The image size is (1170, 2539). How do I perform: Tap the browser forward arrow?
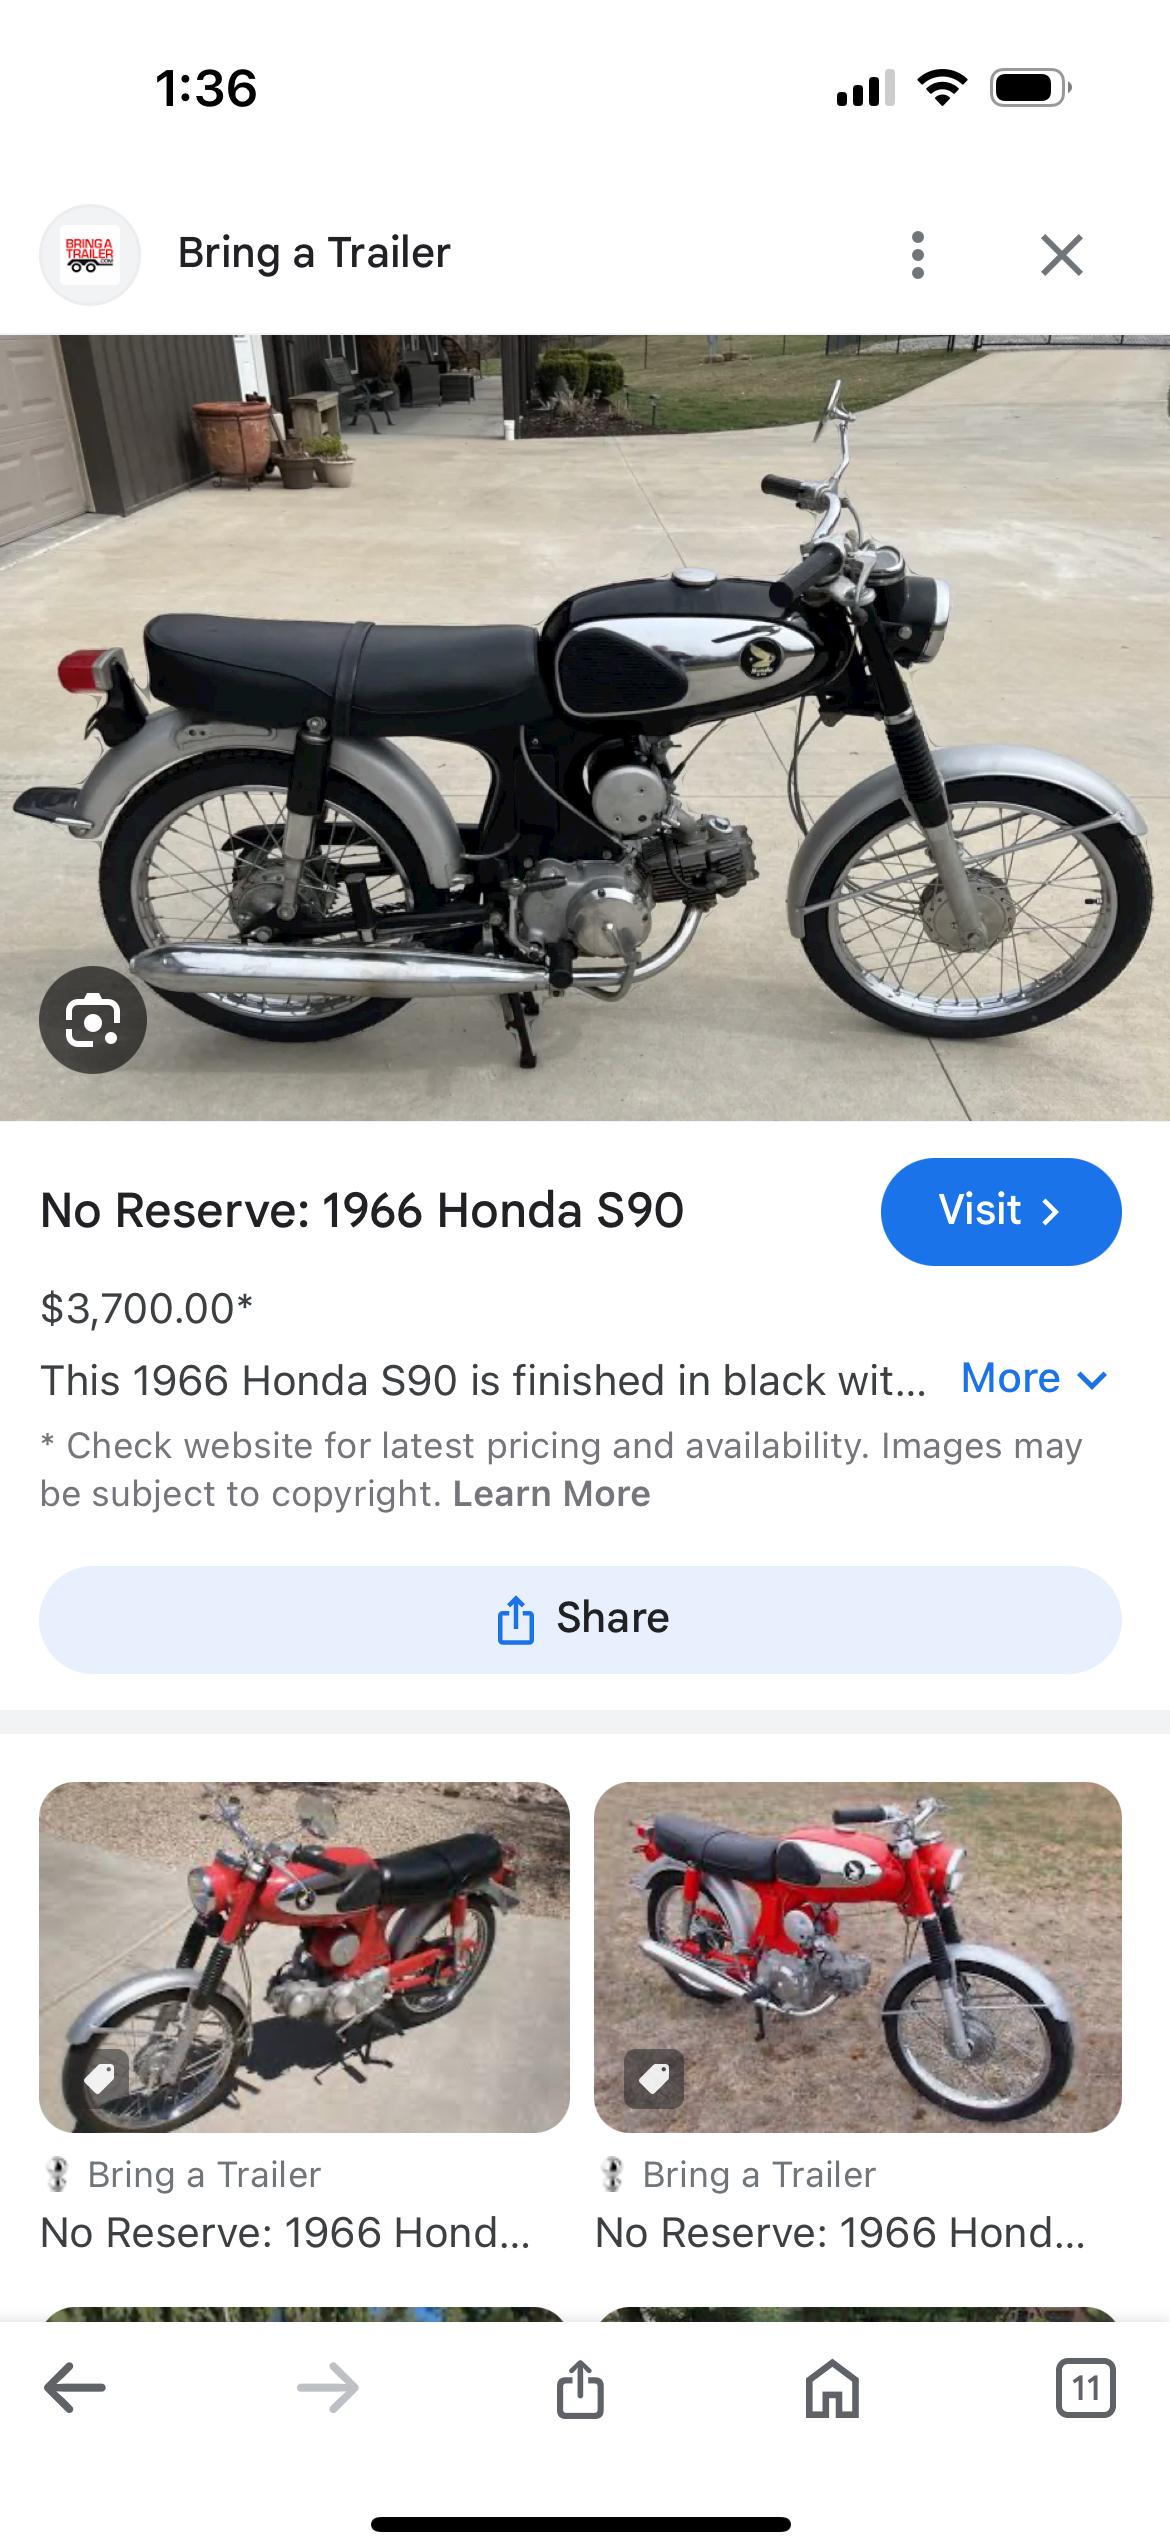click(328, 2388)
